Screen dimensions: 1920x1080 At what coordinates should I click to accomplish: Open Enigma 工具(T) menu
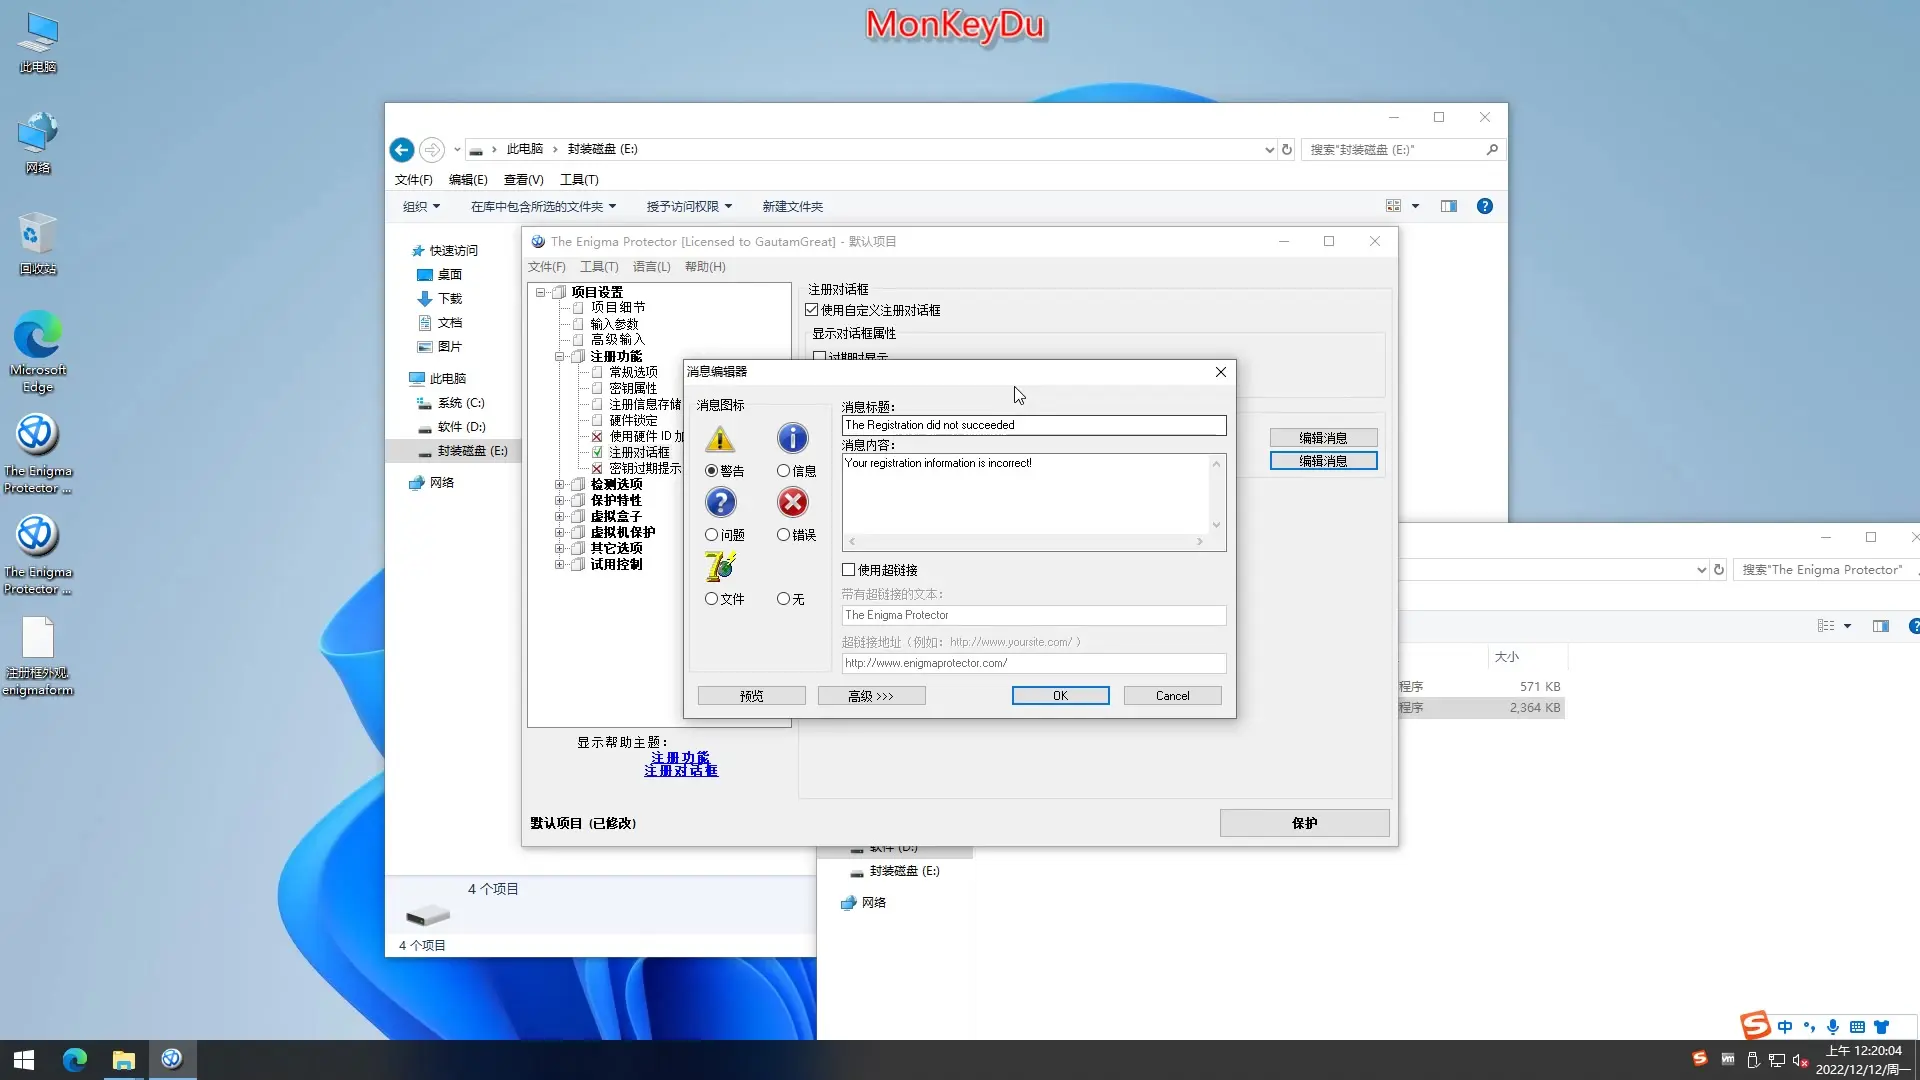(599, 267)
